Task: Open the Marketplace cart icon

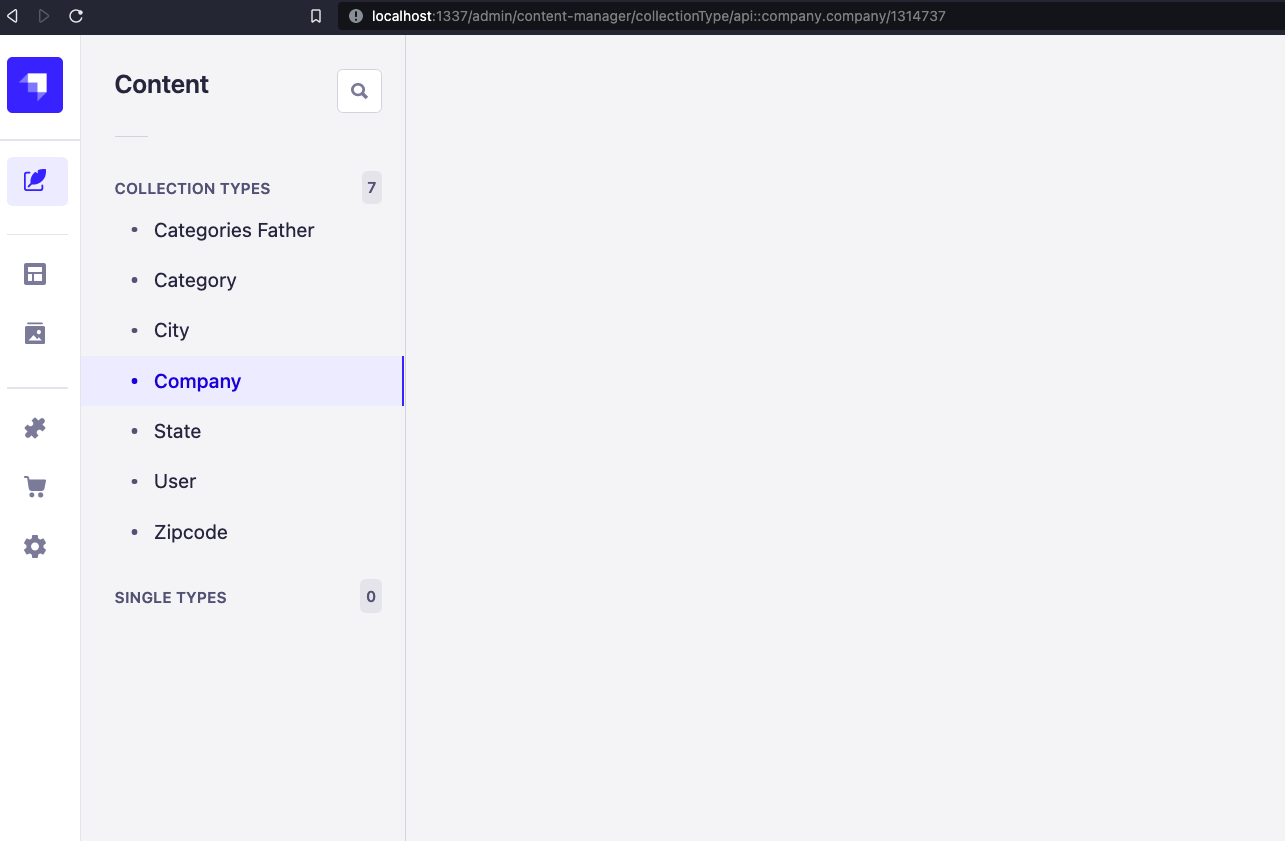Action: pos(35,487)
